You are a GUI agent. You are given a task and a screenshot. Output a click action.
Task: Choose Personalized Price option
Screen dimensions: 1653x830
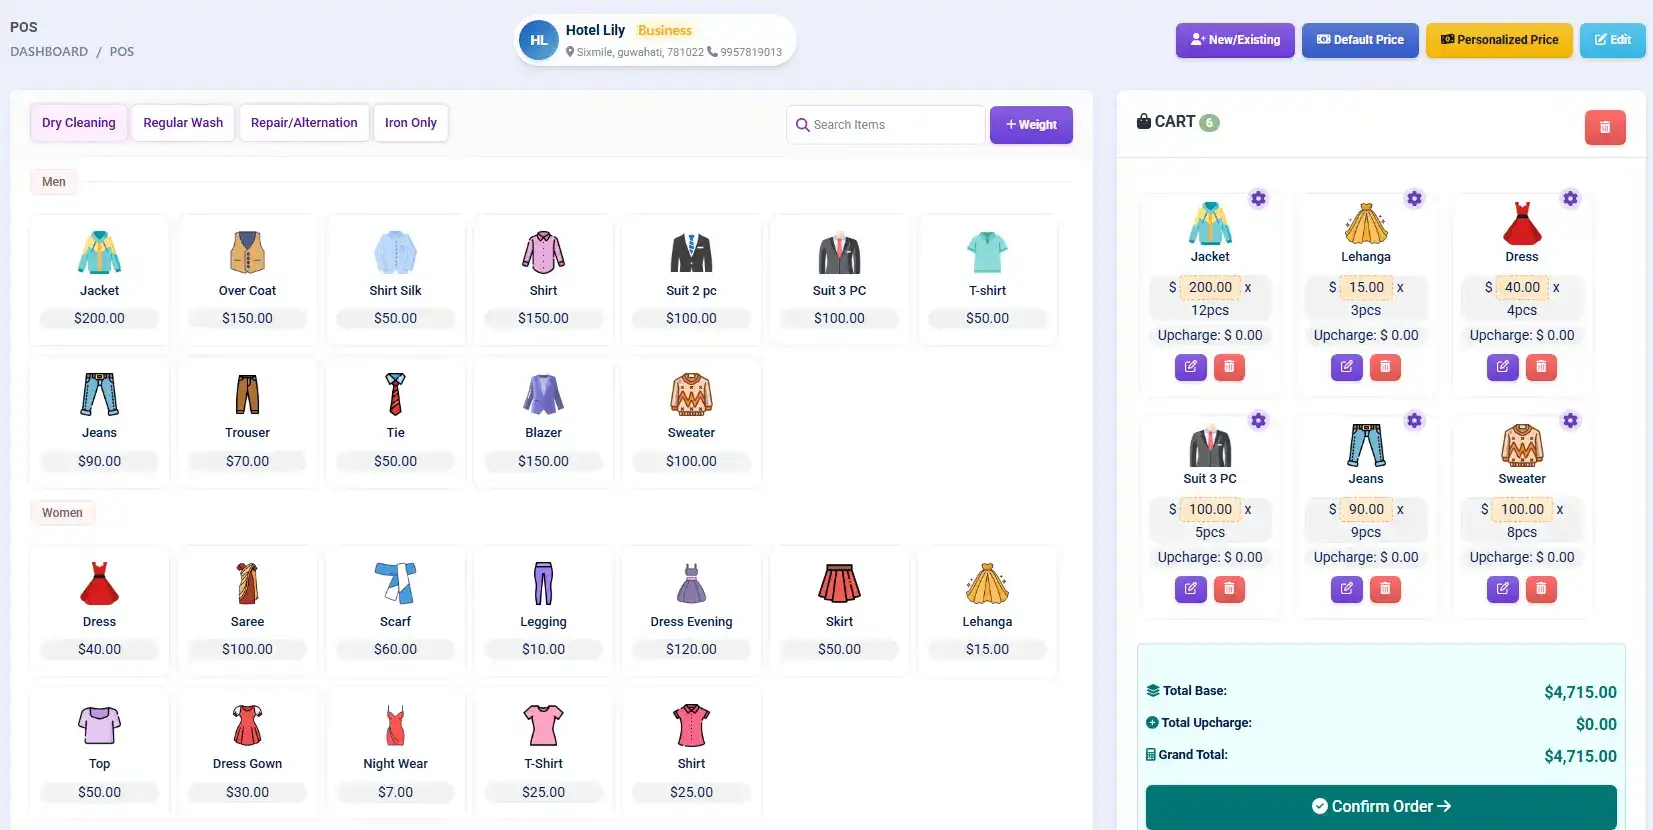[1498, 40]
